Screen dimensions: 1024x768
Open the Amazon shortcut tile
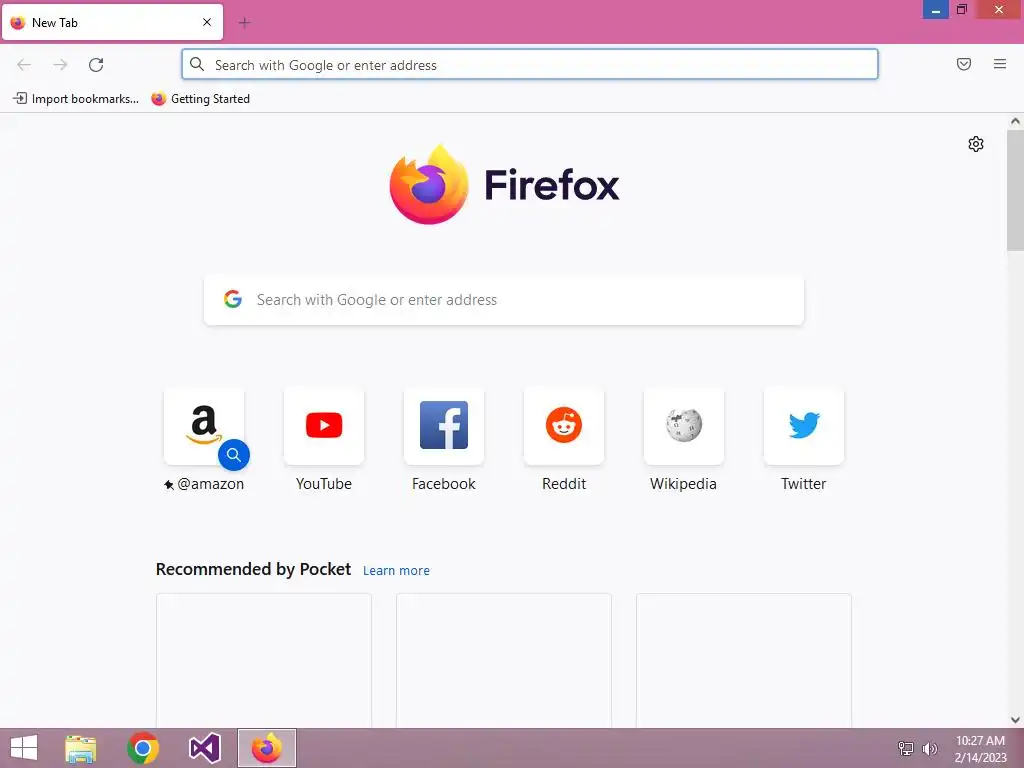(204, 426)
